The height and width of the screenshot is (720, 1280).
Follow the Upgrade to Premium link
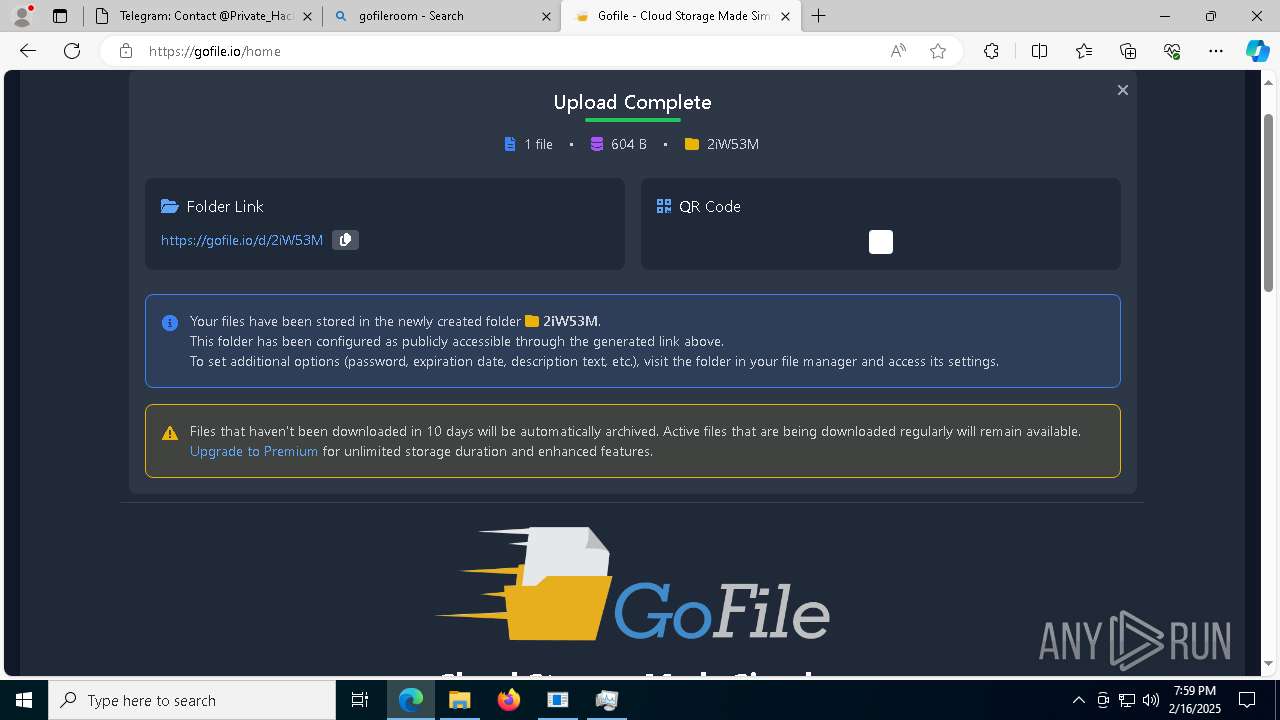254,451
